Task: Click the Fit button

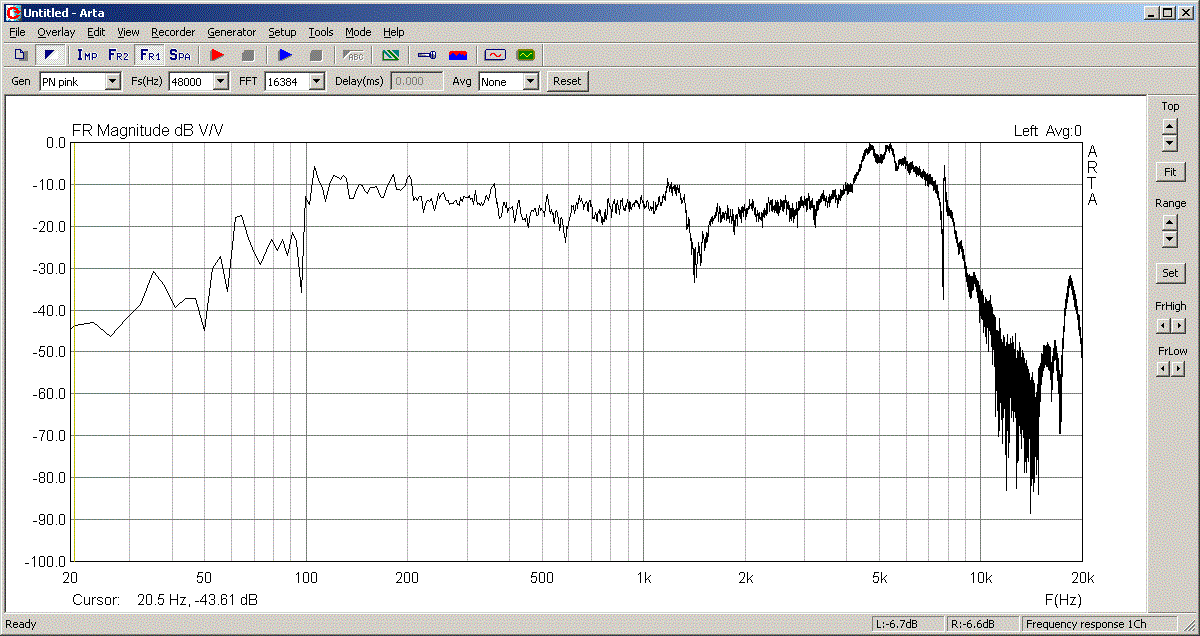Action: [x=1169, y=172]
